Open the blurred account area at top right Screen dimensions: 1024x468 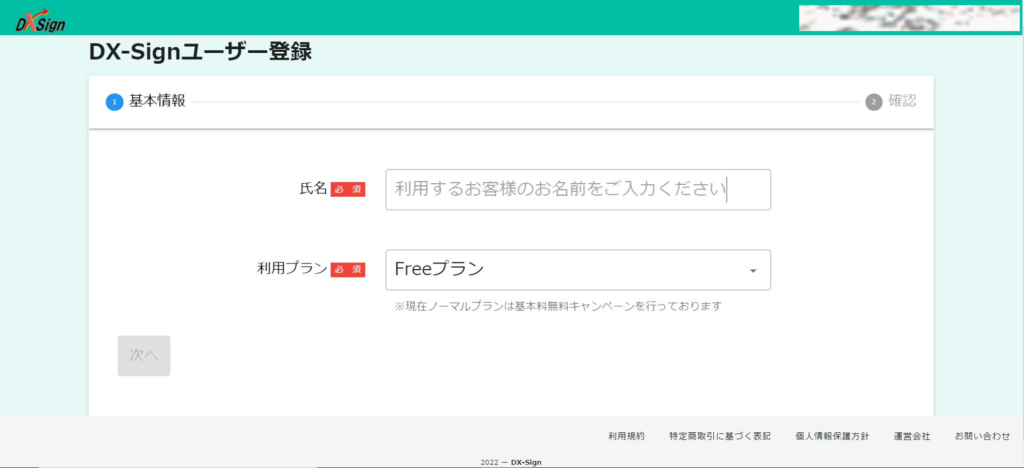click(x=908, y=18)
